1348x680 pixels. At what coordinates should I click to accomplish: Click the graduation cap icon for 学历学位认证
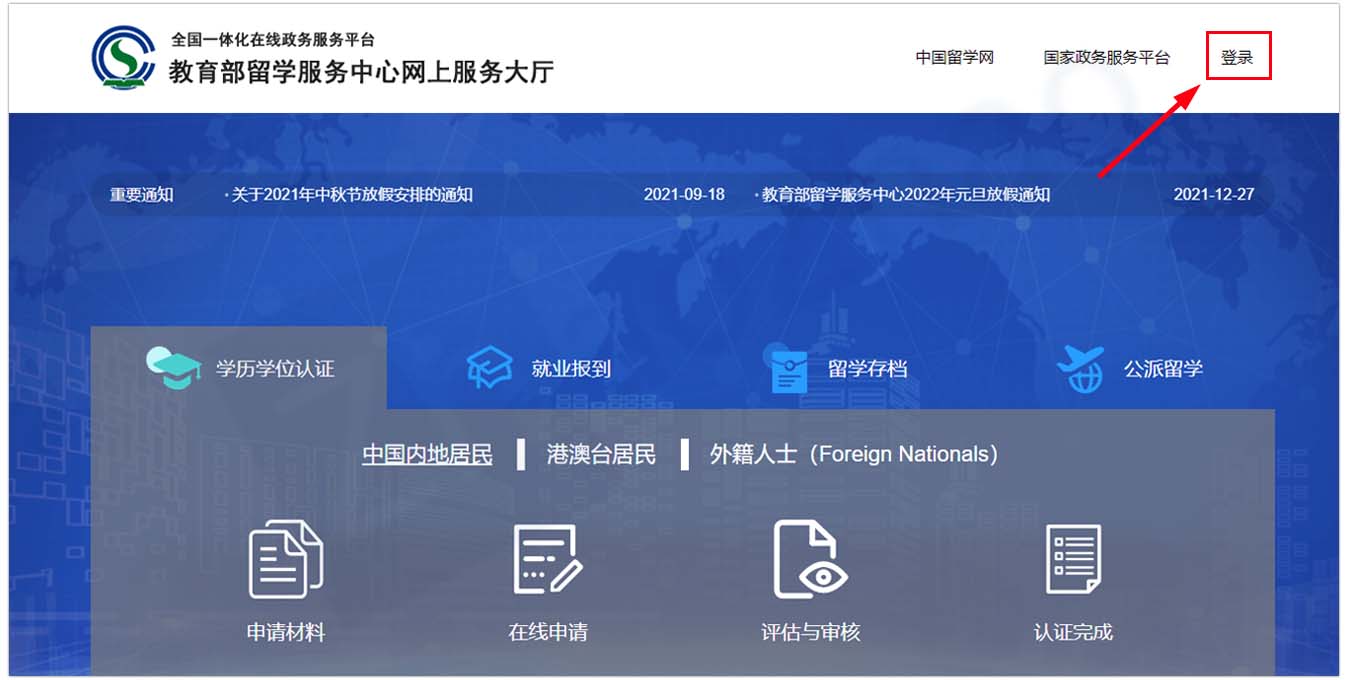[174, 368]
